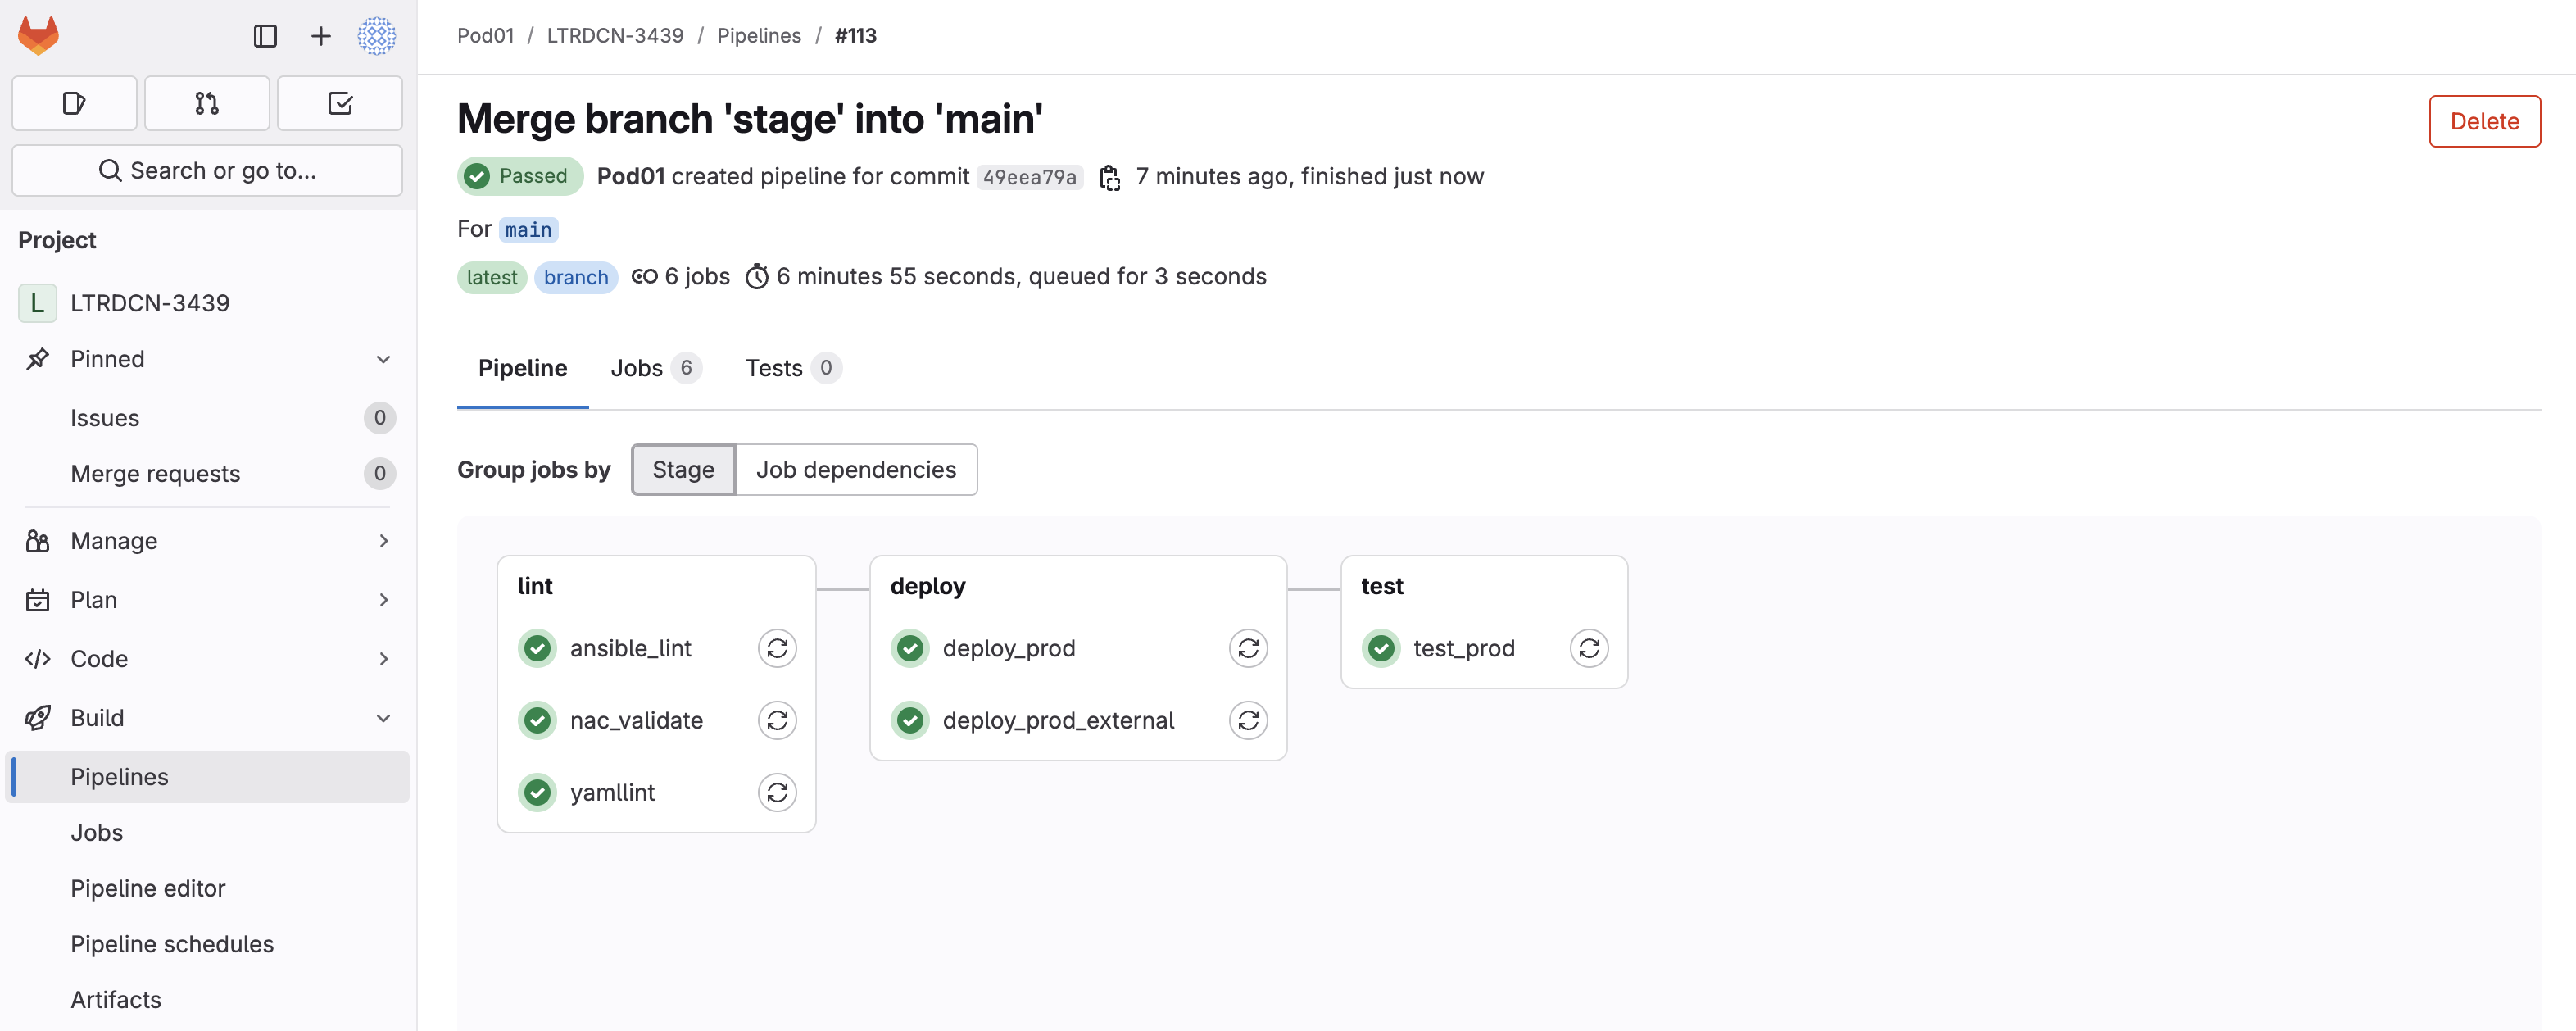Viewport: 2576px width, 1031px height.
Task: Open the nac_validate job
Action: pyautogui.click(x=636, y=720)
